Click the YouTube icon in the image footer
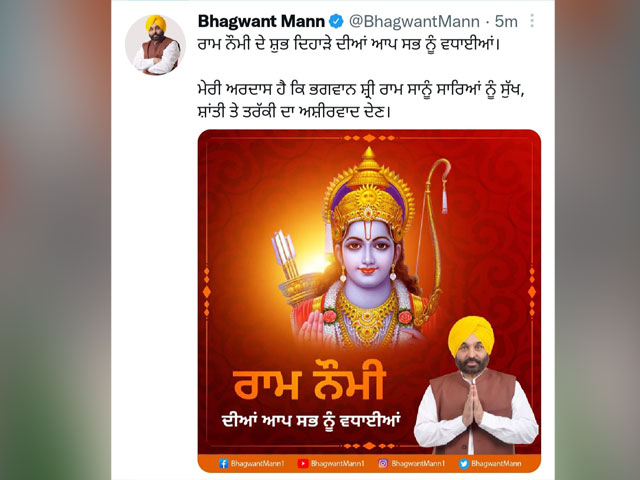 [302, 463]
